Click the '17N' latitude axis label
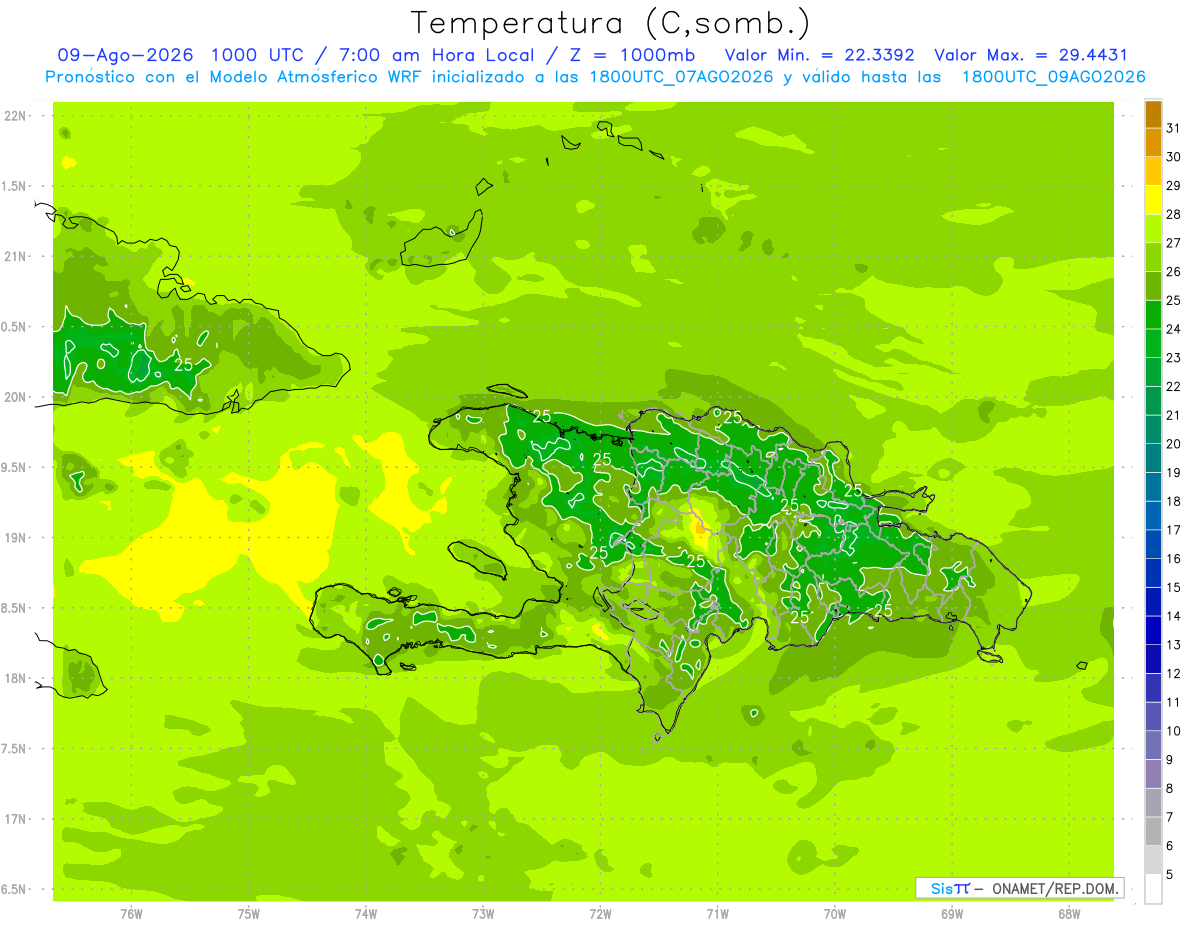The image size is (1200, 927). 15,819
